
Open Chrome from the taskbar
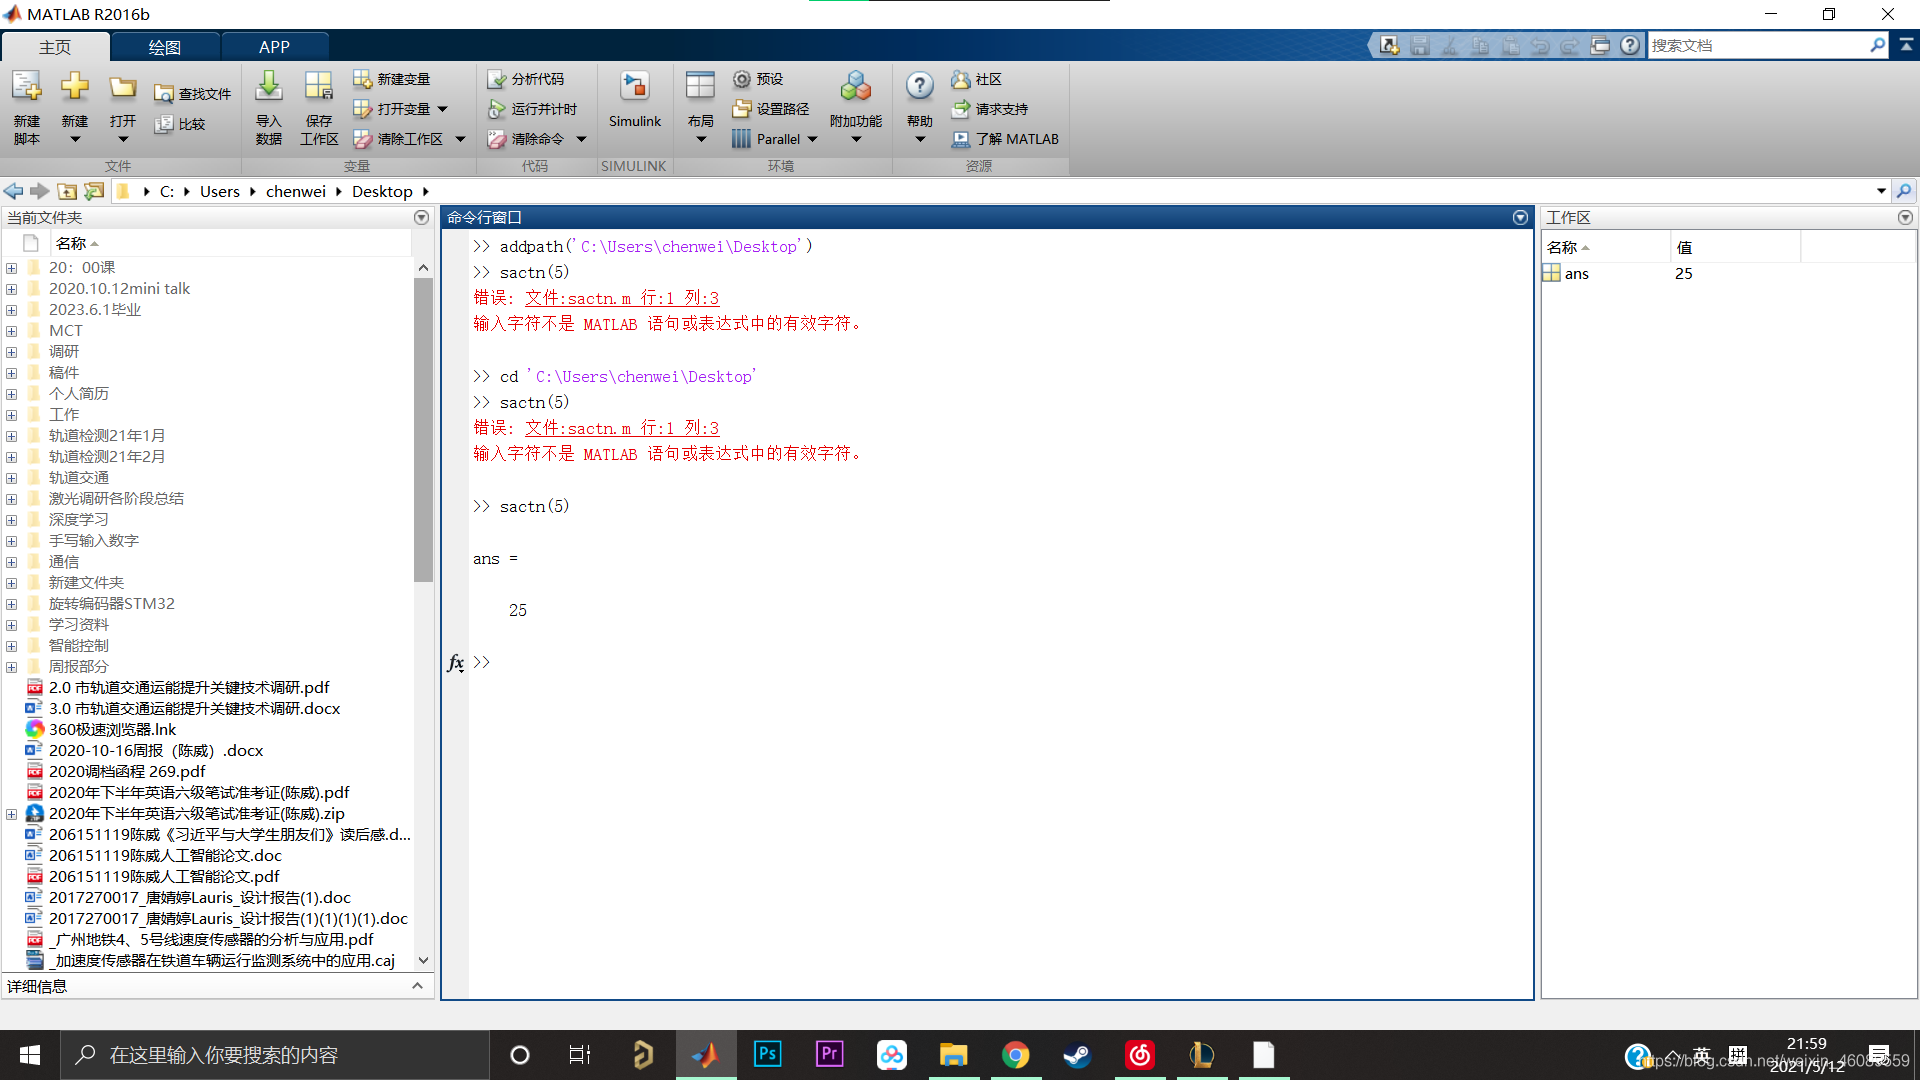[1015, 1055]
